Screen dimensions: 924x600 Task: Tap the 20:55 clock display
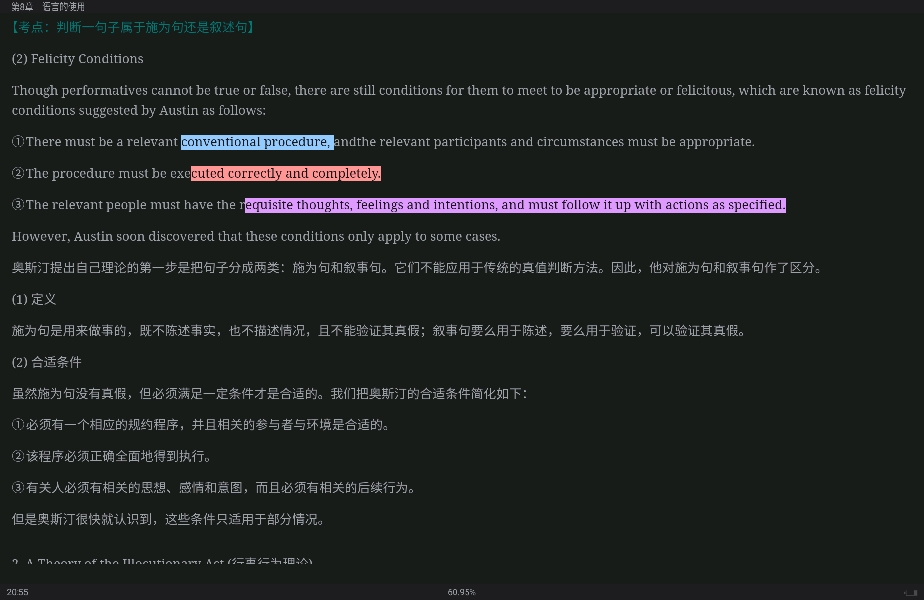17,592
